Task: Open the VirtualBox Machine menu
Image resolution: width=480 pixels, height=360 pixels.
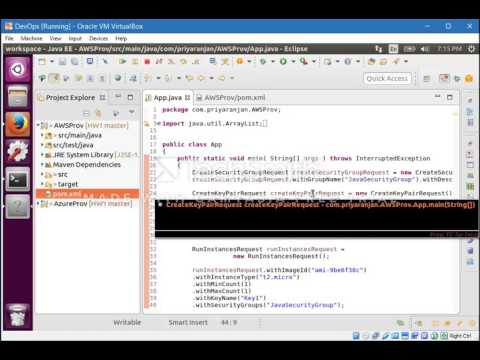Action: [31, 38]
